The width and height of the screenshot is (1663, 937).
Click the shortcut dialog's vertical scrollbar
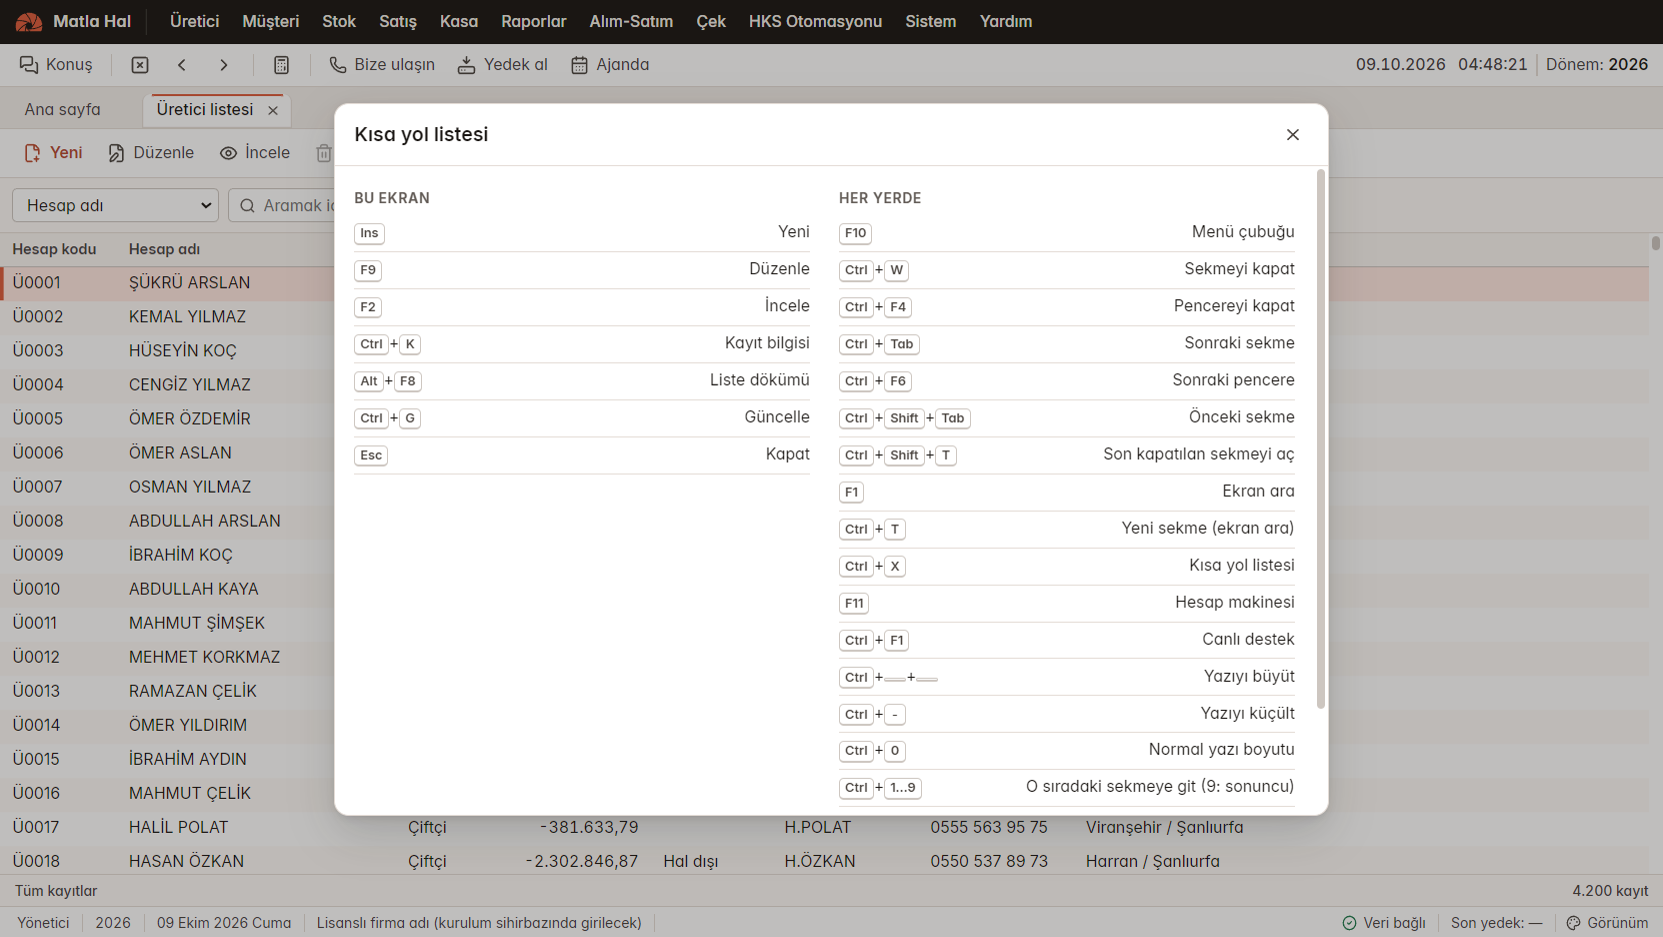1321,440
